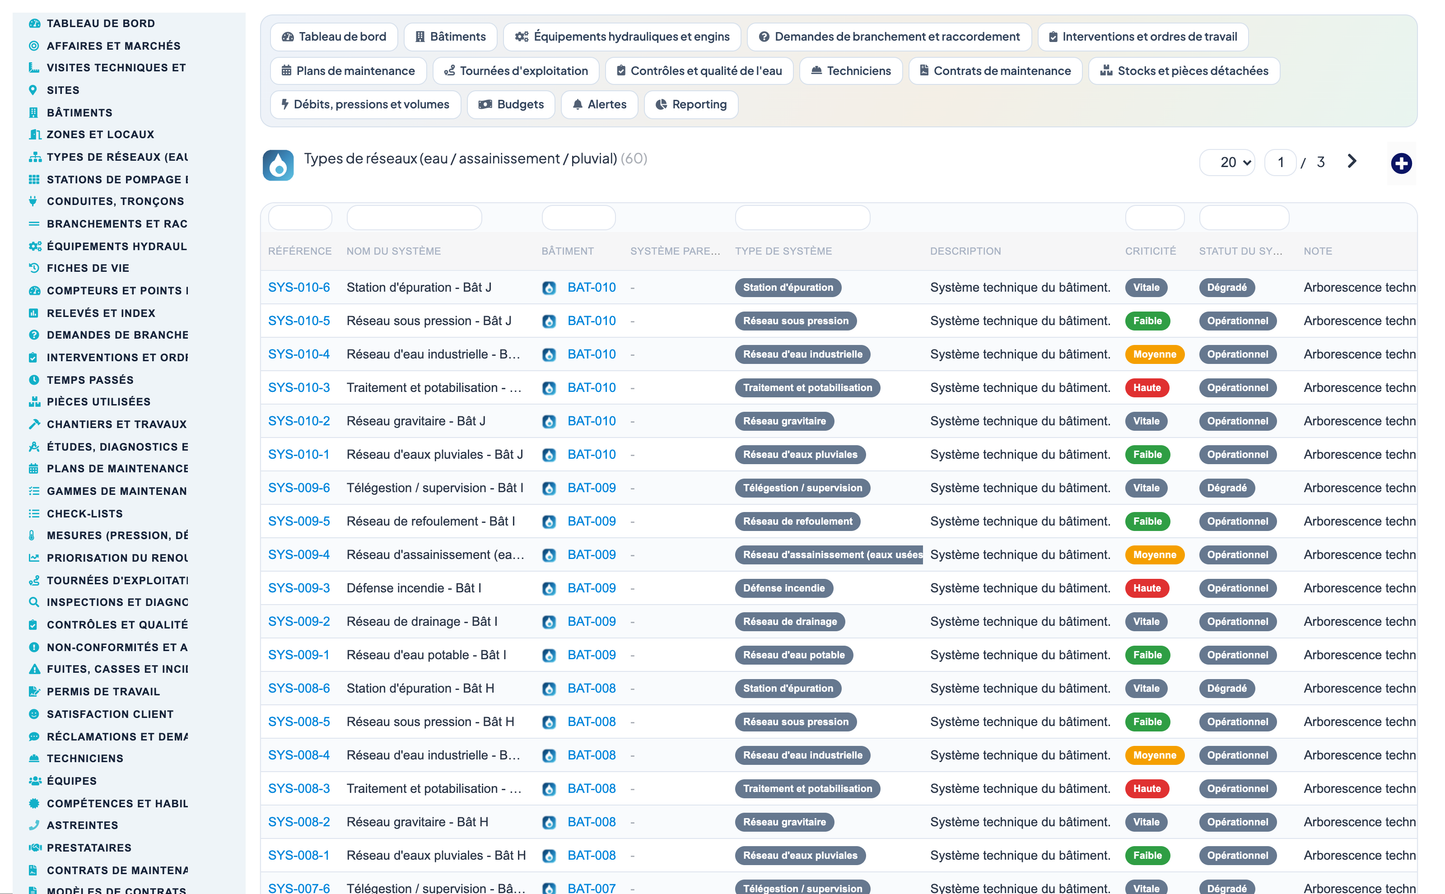The width and height of the screenshot is (1445, 894).
Task: Open BAT-010 link in SYS-010-3 row
Action: 592,387
